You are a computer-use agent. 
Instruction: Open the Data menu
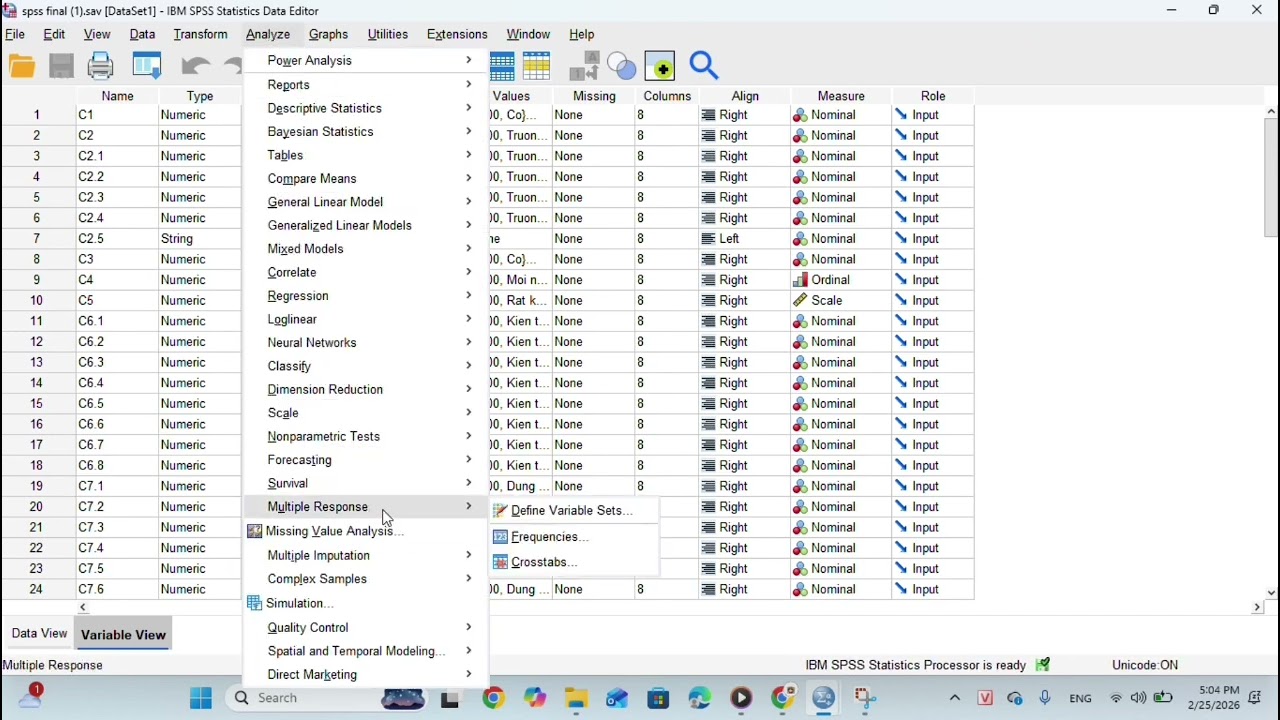[142, 34]
